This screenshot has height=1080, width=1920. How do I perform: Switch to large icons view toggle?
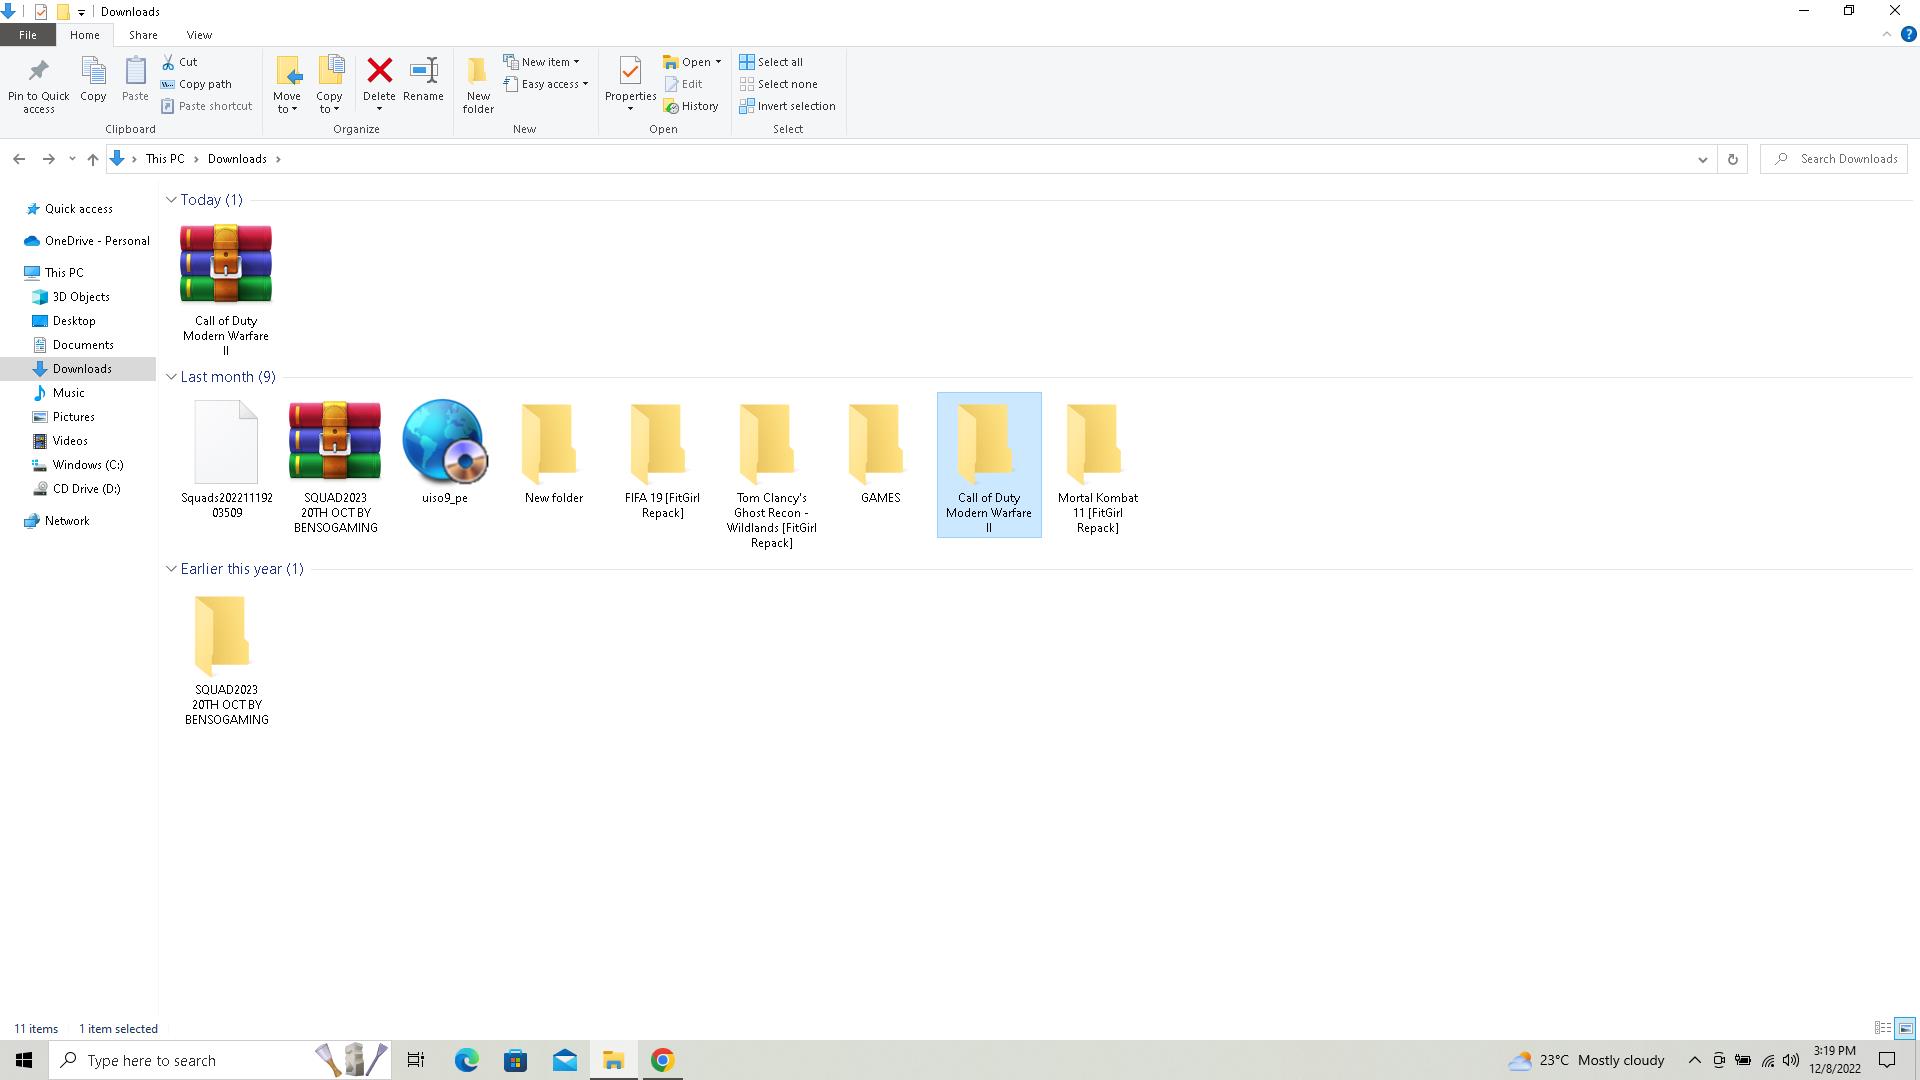(x=1905, y=1028)
